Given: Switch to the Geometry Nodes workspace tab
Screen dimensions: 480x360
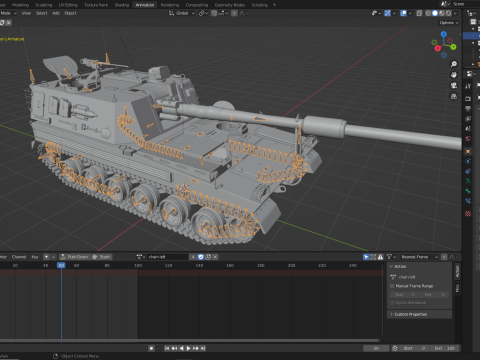Looking at the screenshot, I should point(230,5).
